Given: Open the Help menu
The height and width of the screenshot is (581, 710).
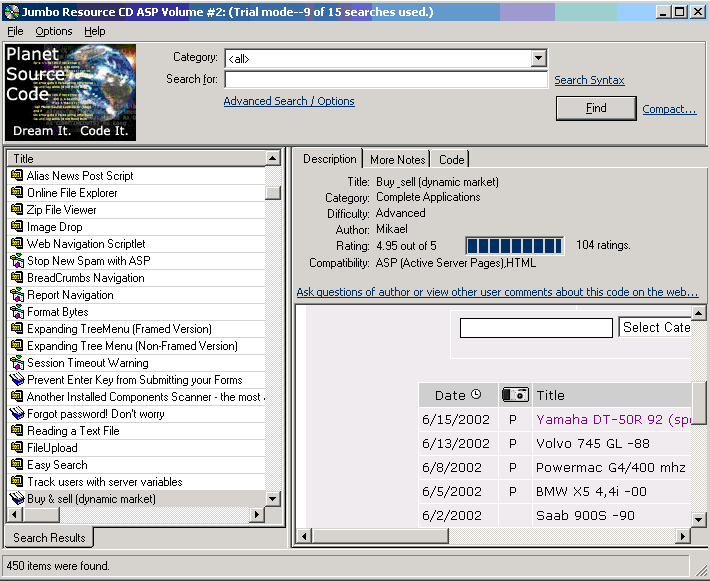Looking at the screenshot, I should click(95, 31).
